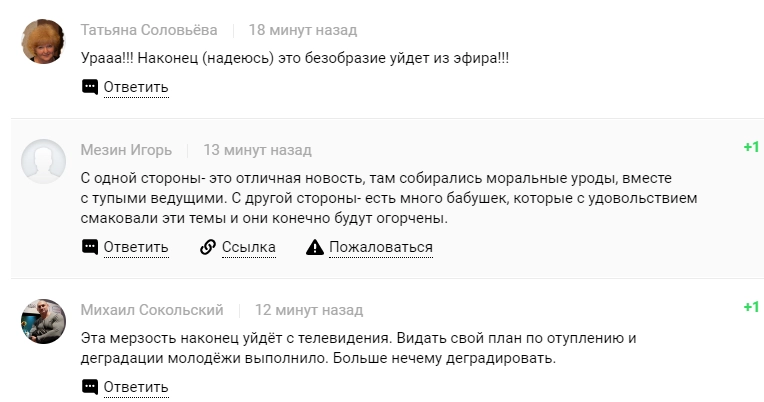Click the speech bubble icon under Татьяна Соловьёва's comment
764x402 pixels.
90,87
